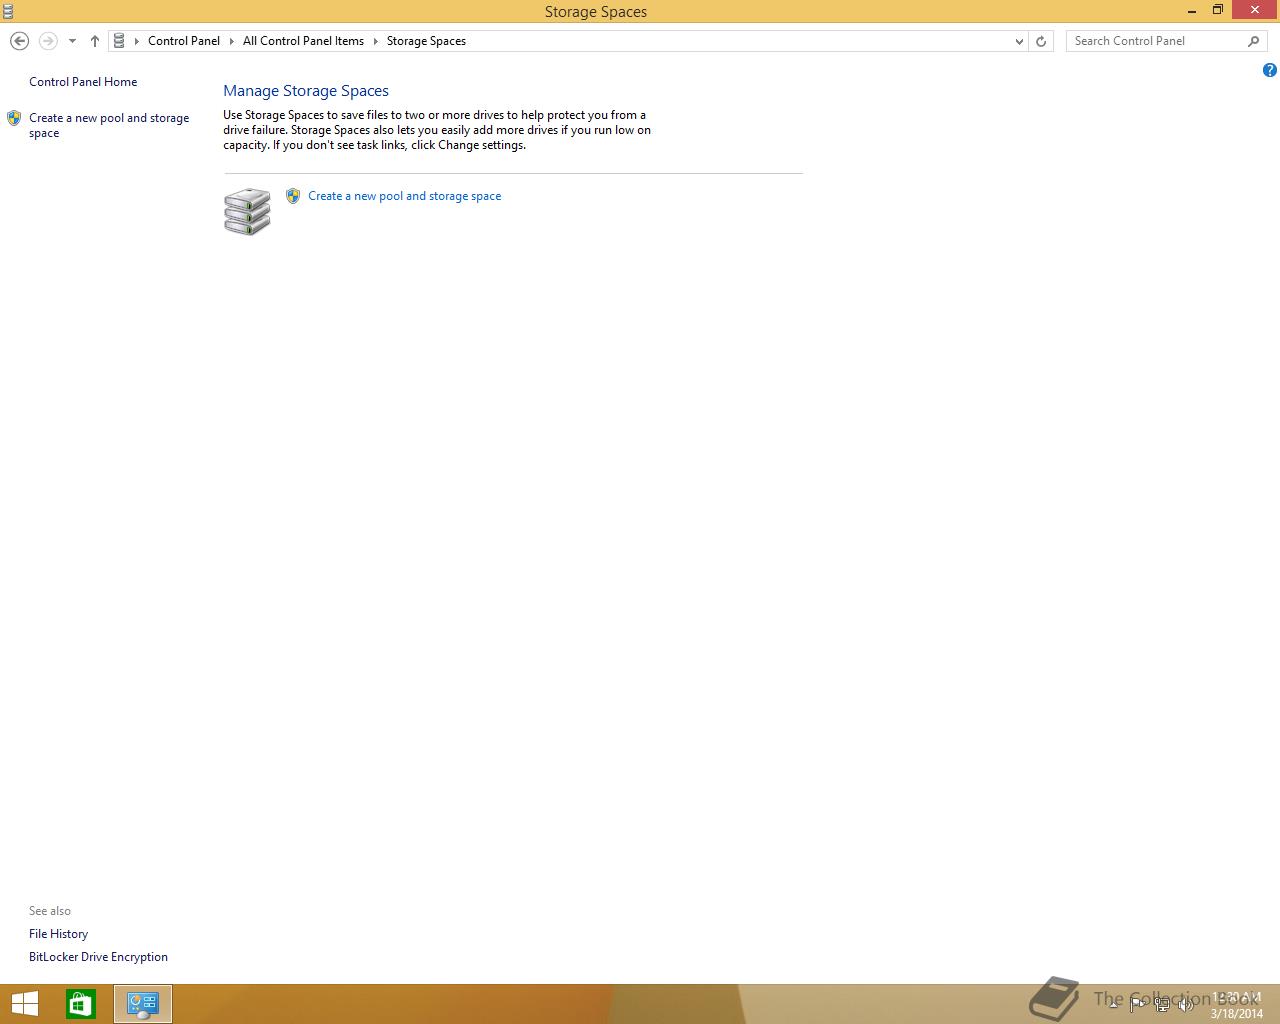
Task: Open BitLocker Drive Encryption link
Action: click(x=98, y=957)
